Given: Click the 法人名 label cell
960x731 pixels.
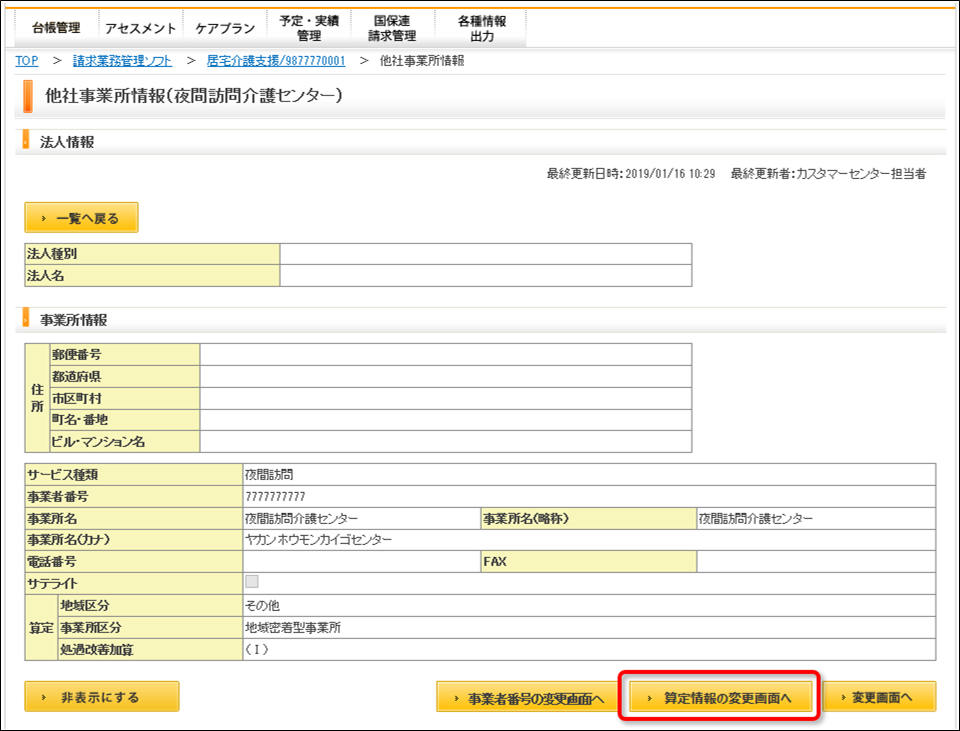Looking at the screenshot, I should pyautogui.click(x=152, y=276).
